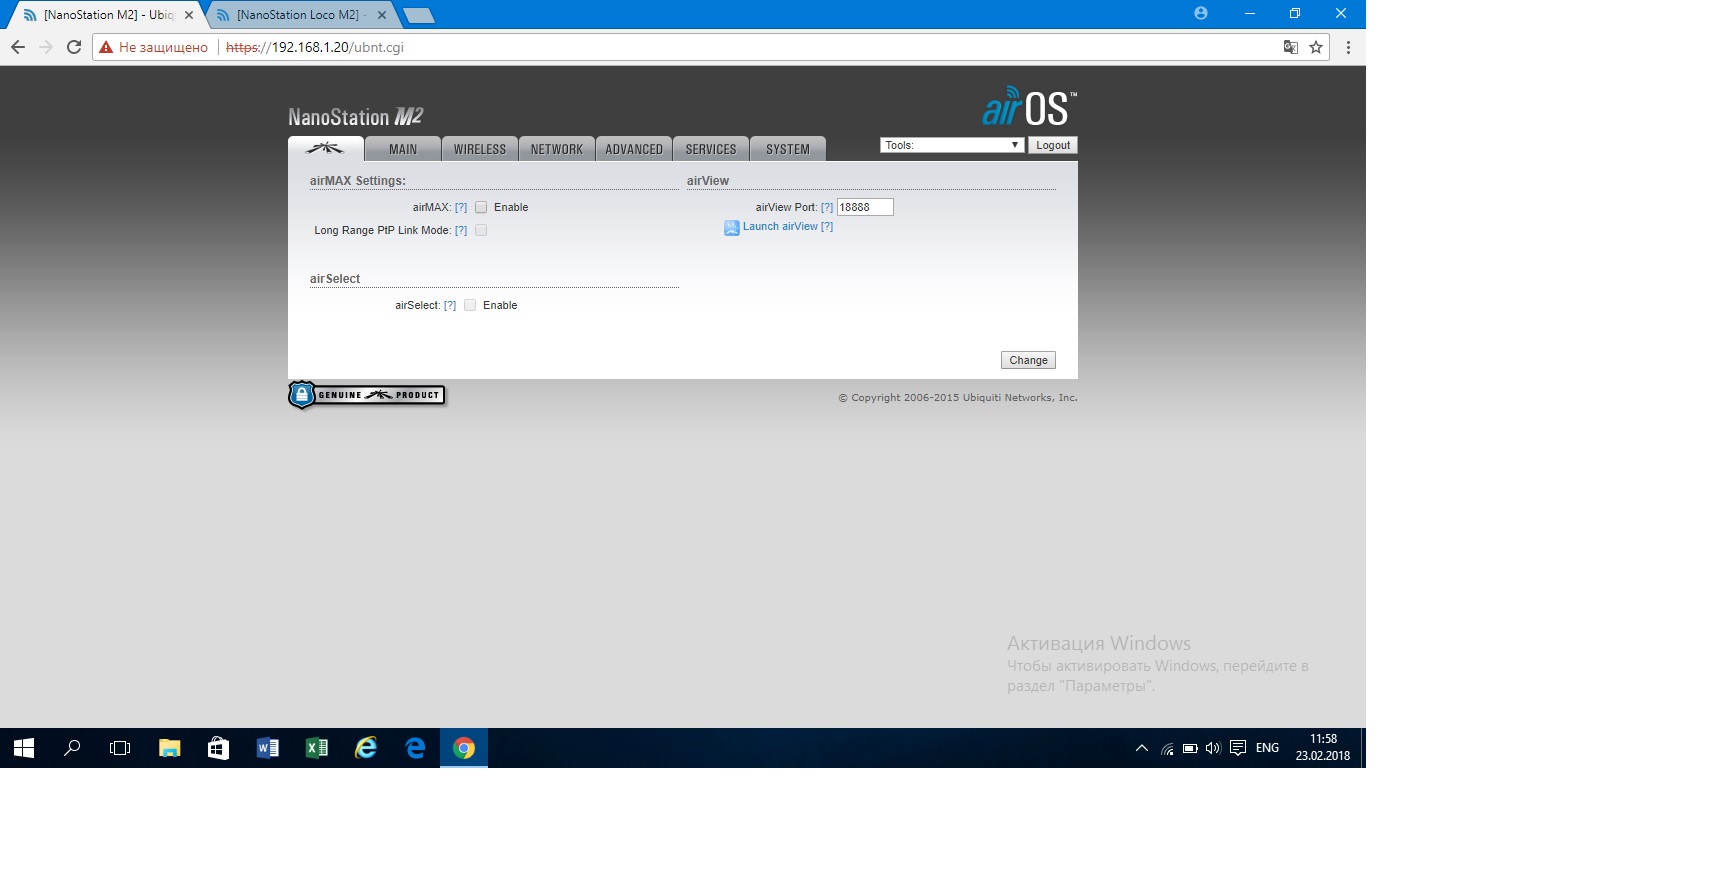Open Chrome menu (three dots)
The height and width of the screenshot is (876, 1720).
[x=1348, y=47]
